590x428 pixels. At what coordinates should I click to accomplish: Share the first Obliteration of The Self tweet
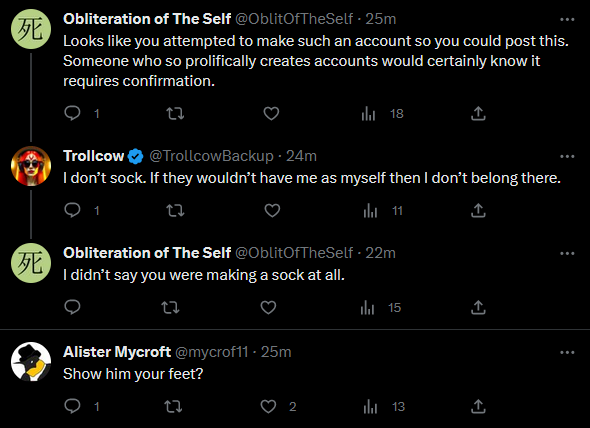click(x=478, y=113)
